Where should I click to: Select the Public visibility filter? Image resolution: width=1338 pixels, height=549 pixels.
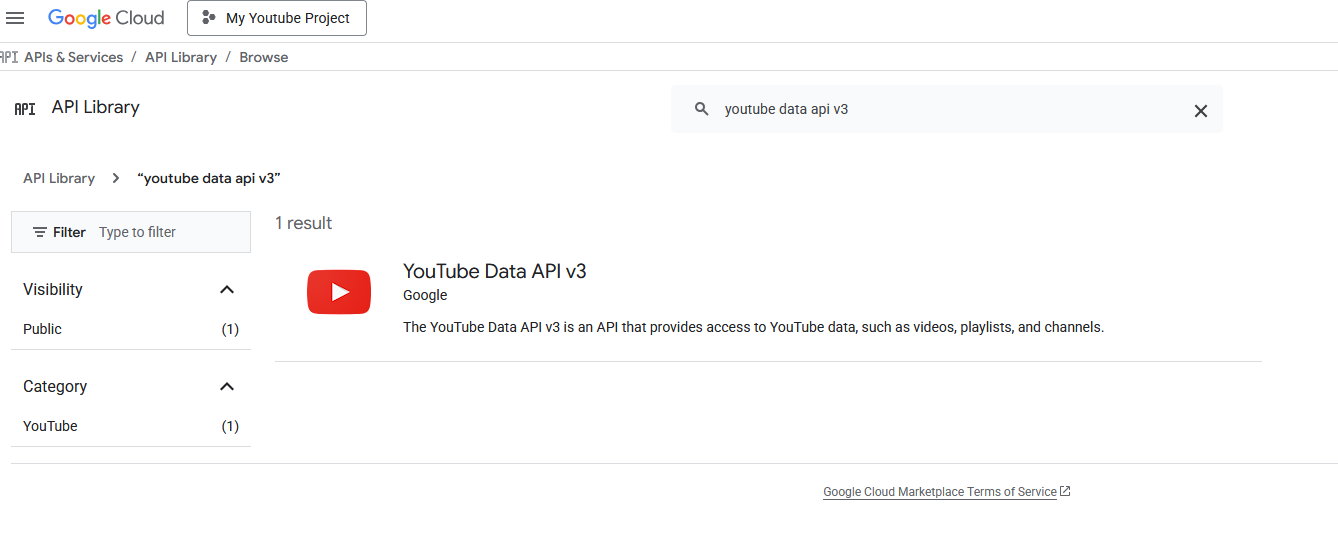[43, 329]
